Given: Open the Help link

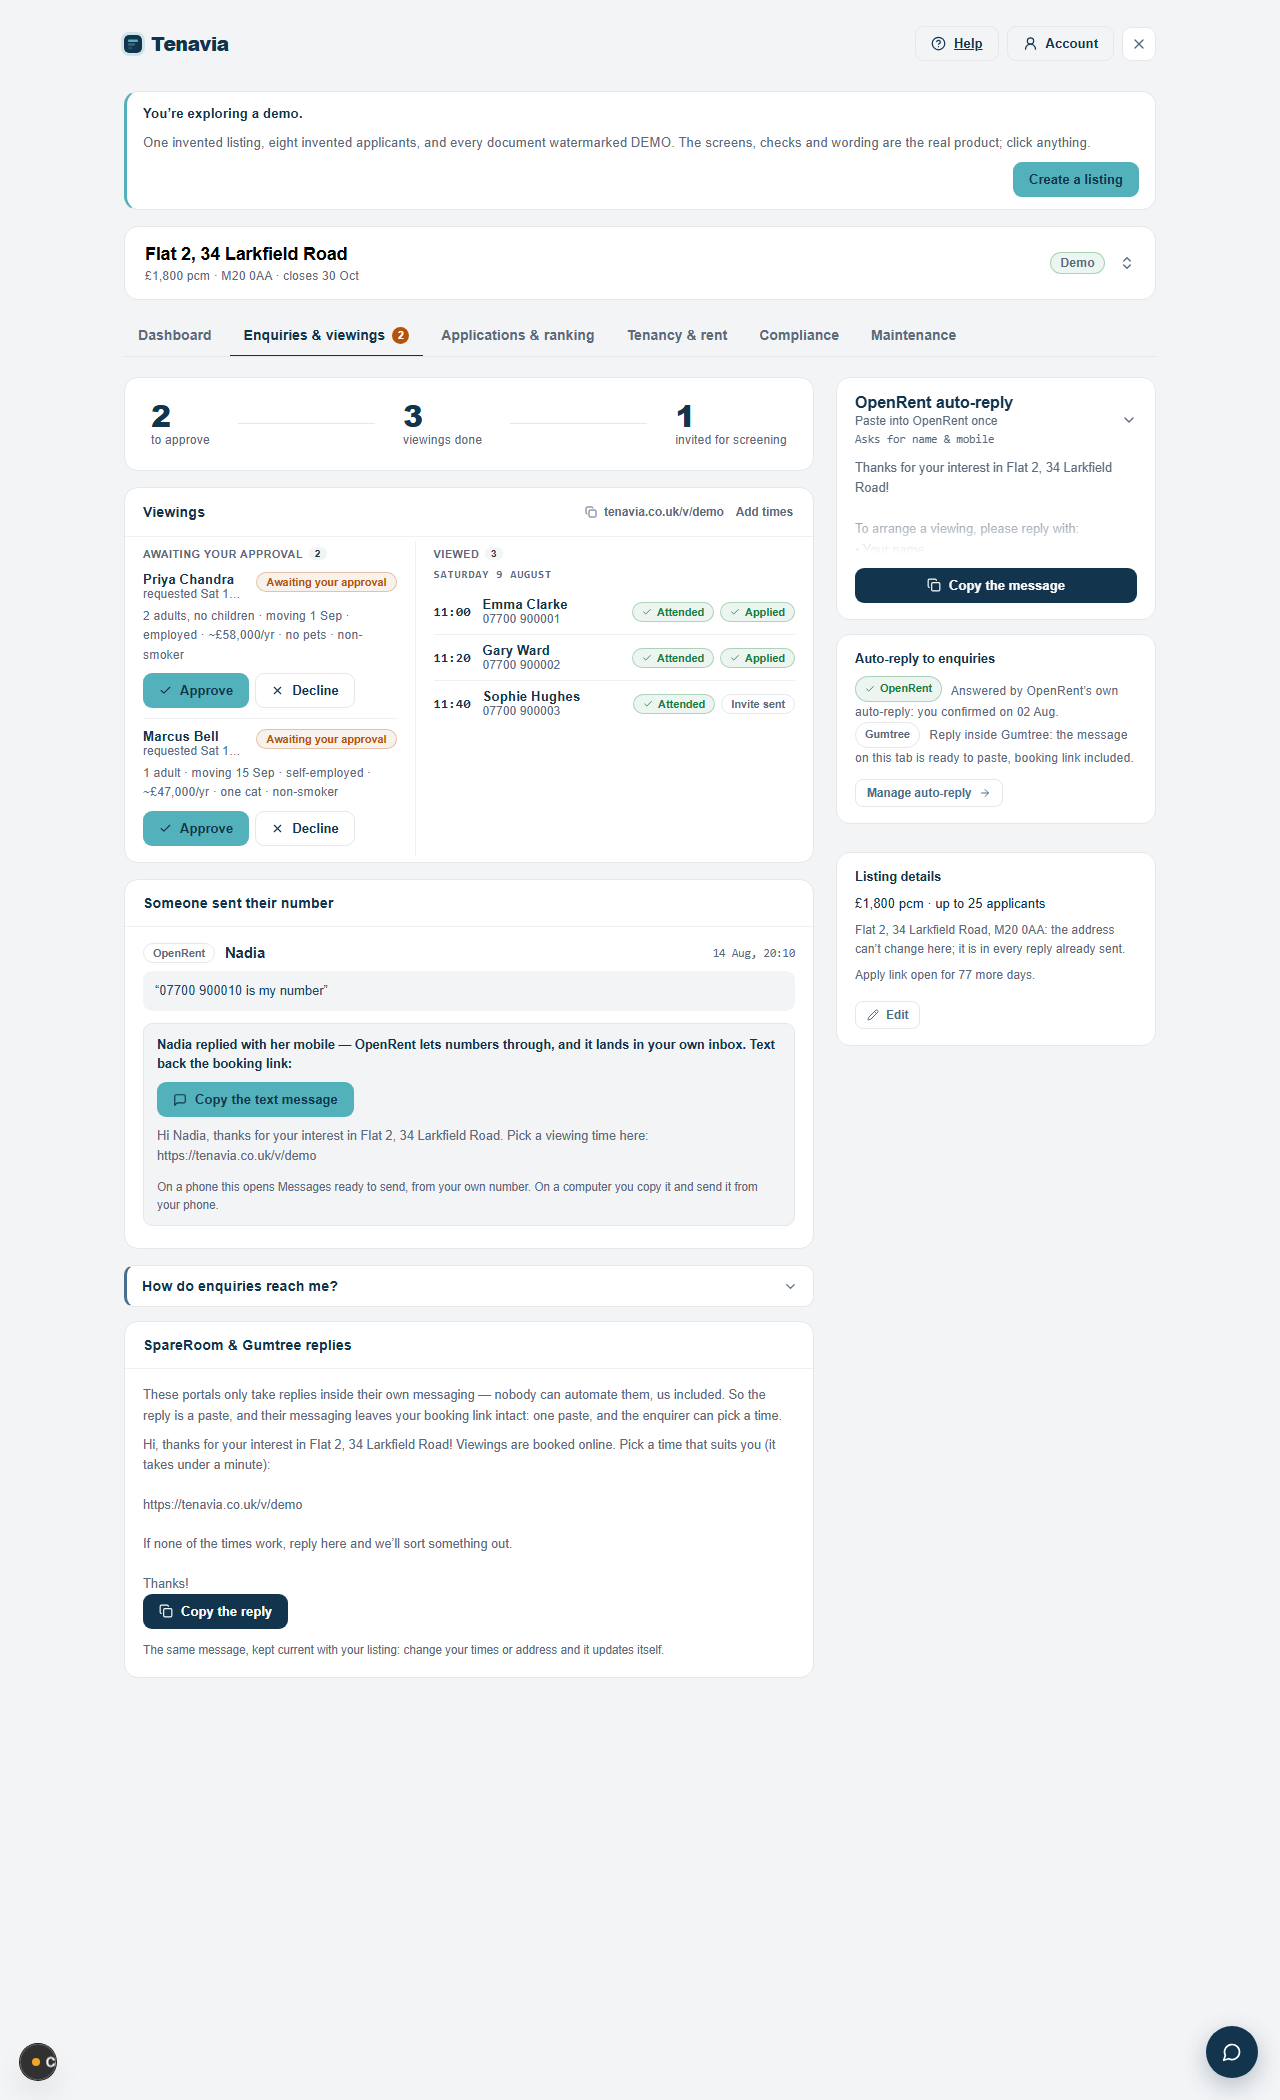Looking at the screenshot, I should tap(957, 44).
